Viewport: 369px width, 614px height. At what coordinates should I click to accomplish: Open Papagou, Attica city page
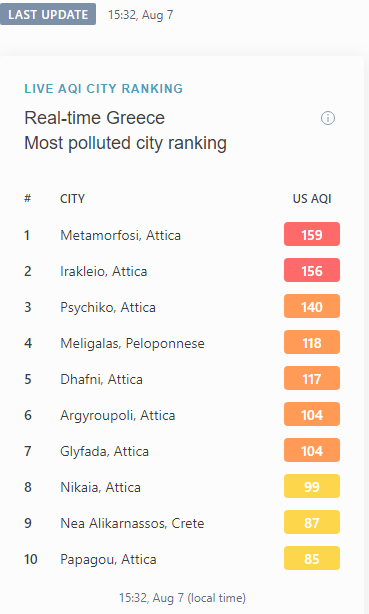click(108, 559)
